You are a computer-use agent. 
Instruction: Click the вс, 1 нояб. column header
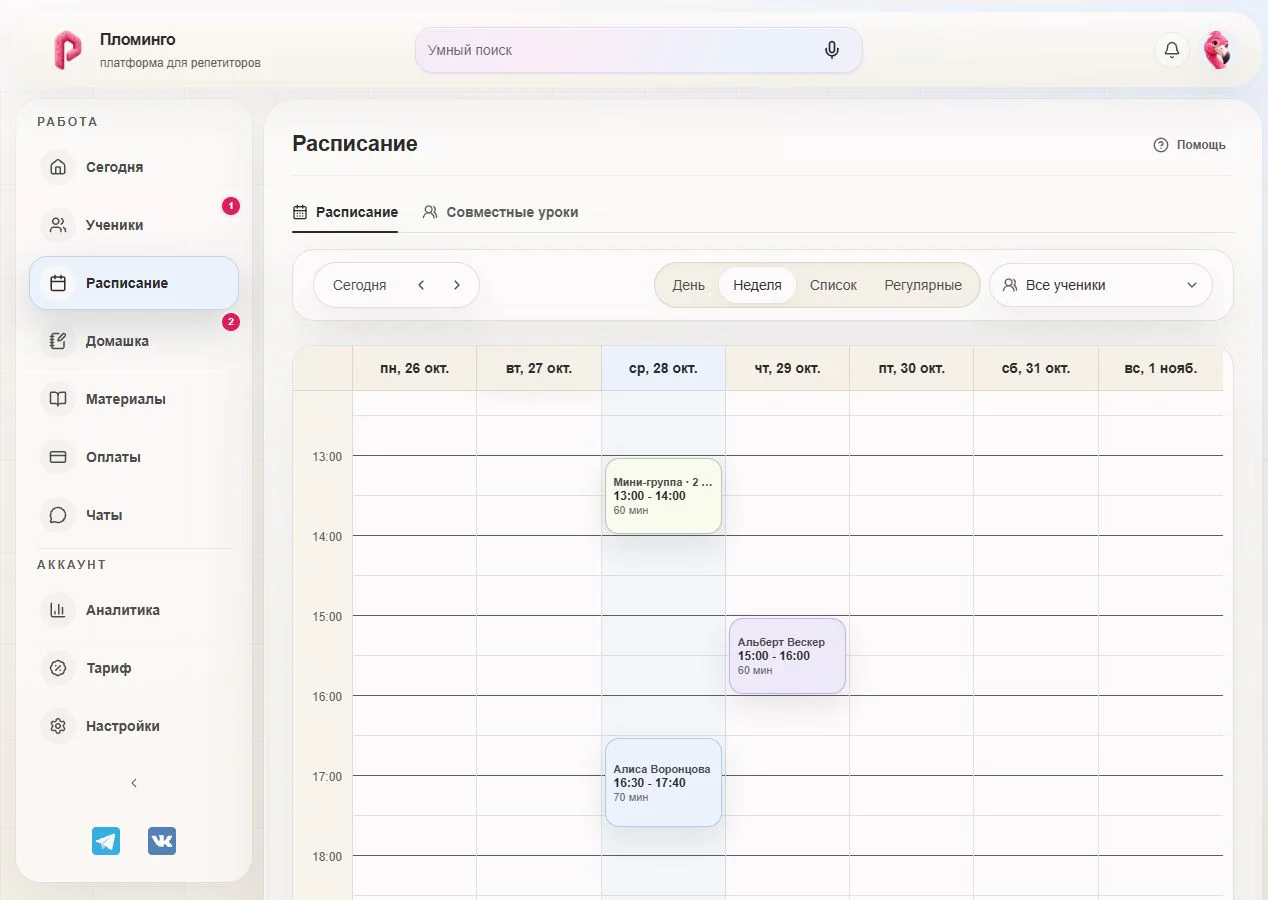pos(1160,368)
